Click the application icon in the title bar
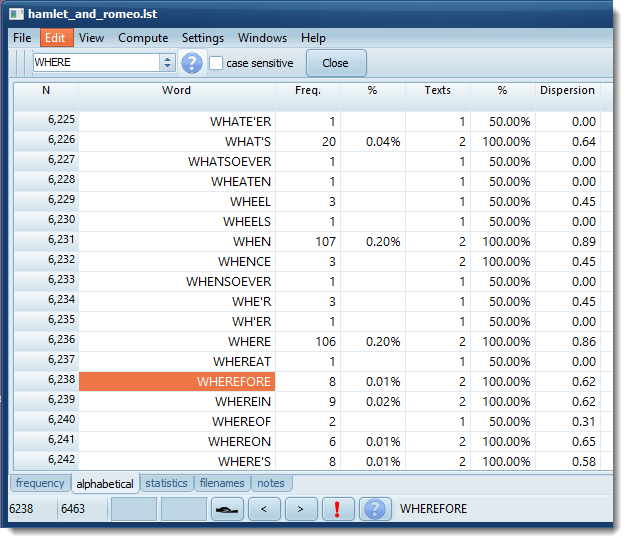The image size is (628, 543). [17, 14]
